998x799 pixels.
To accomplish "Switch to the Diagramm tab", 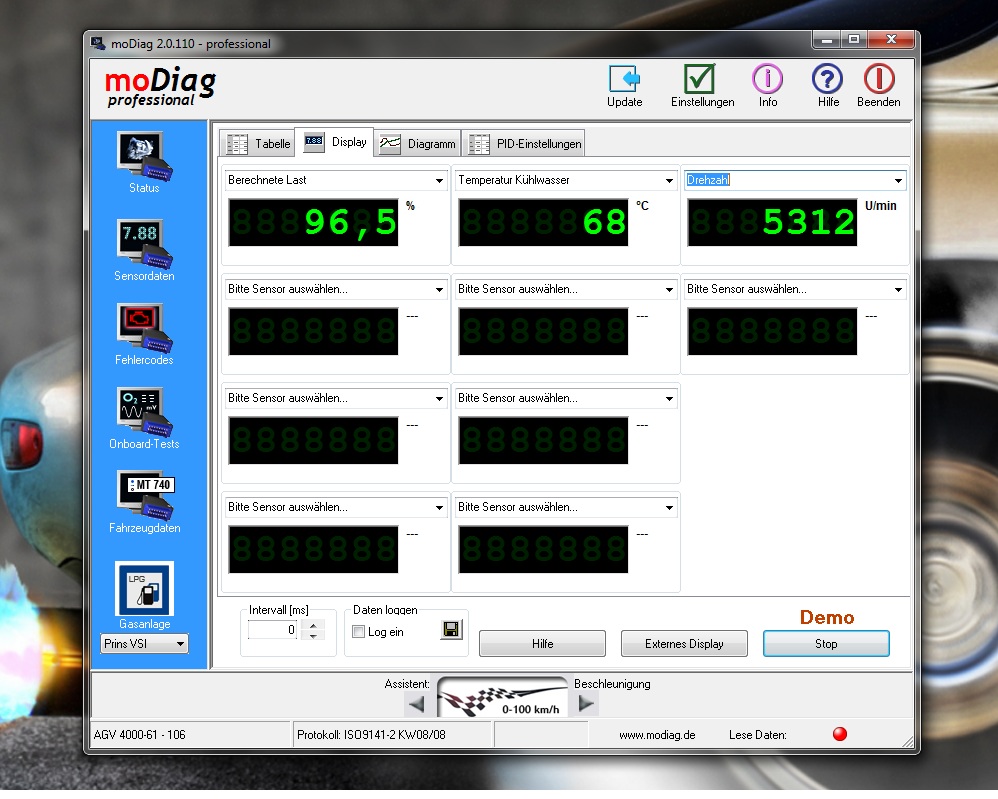I will [x=418, y=144].
